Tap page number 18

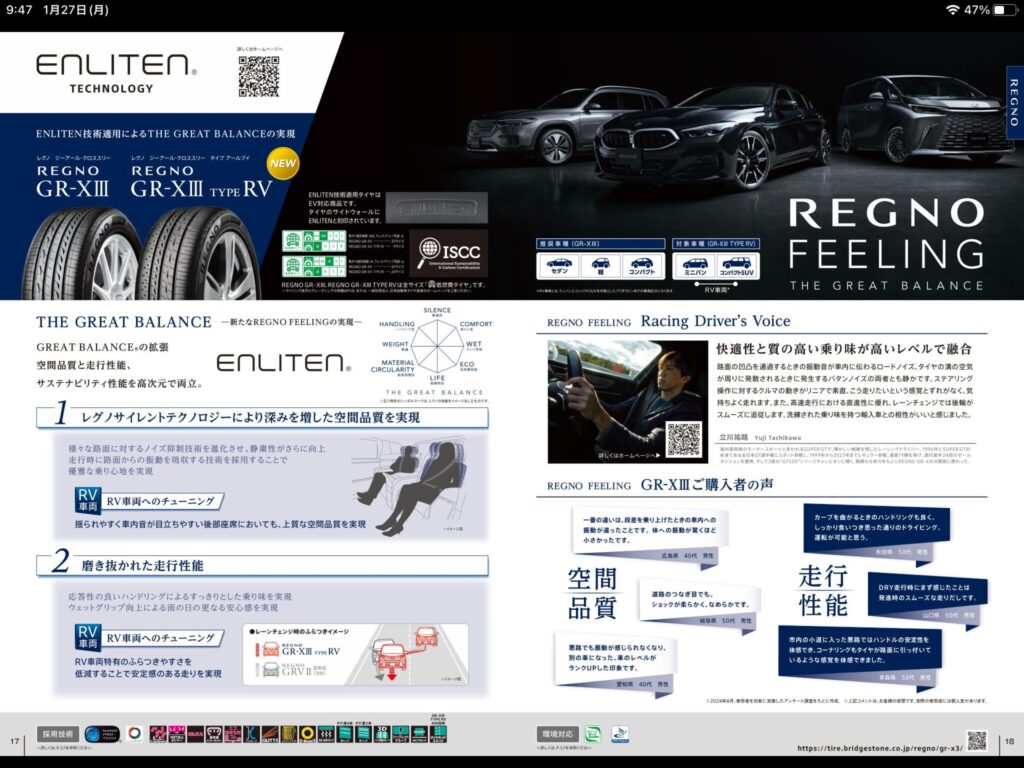coord(1010,741)
